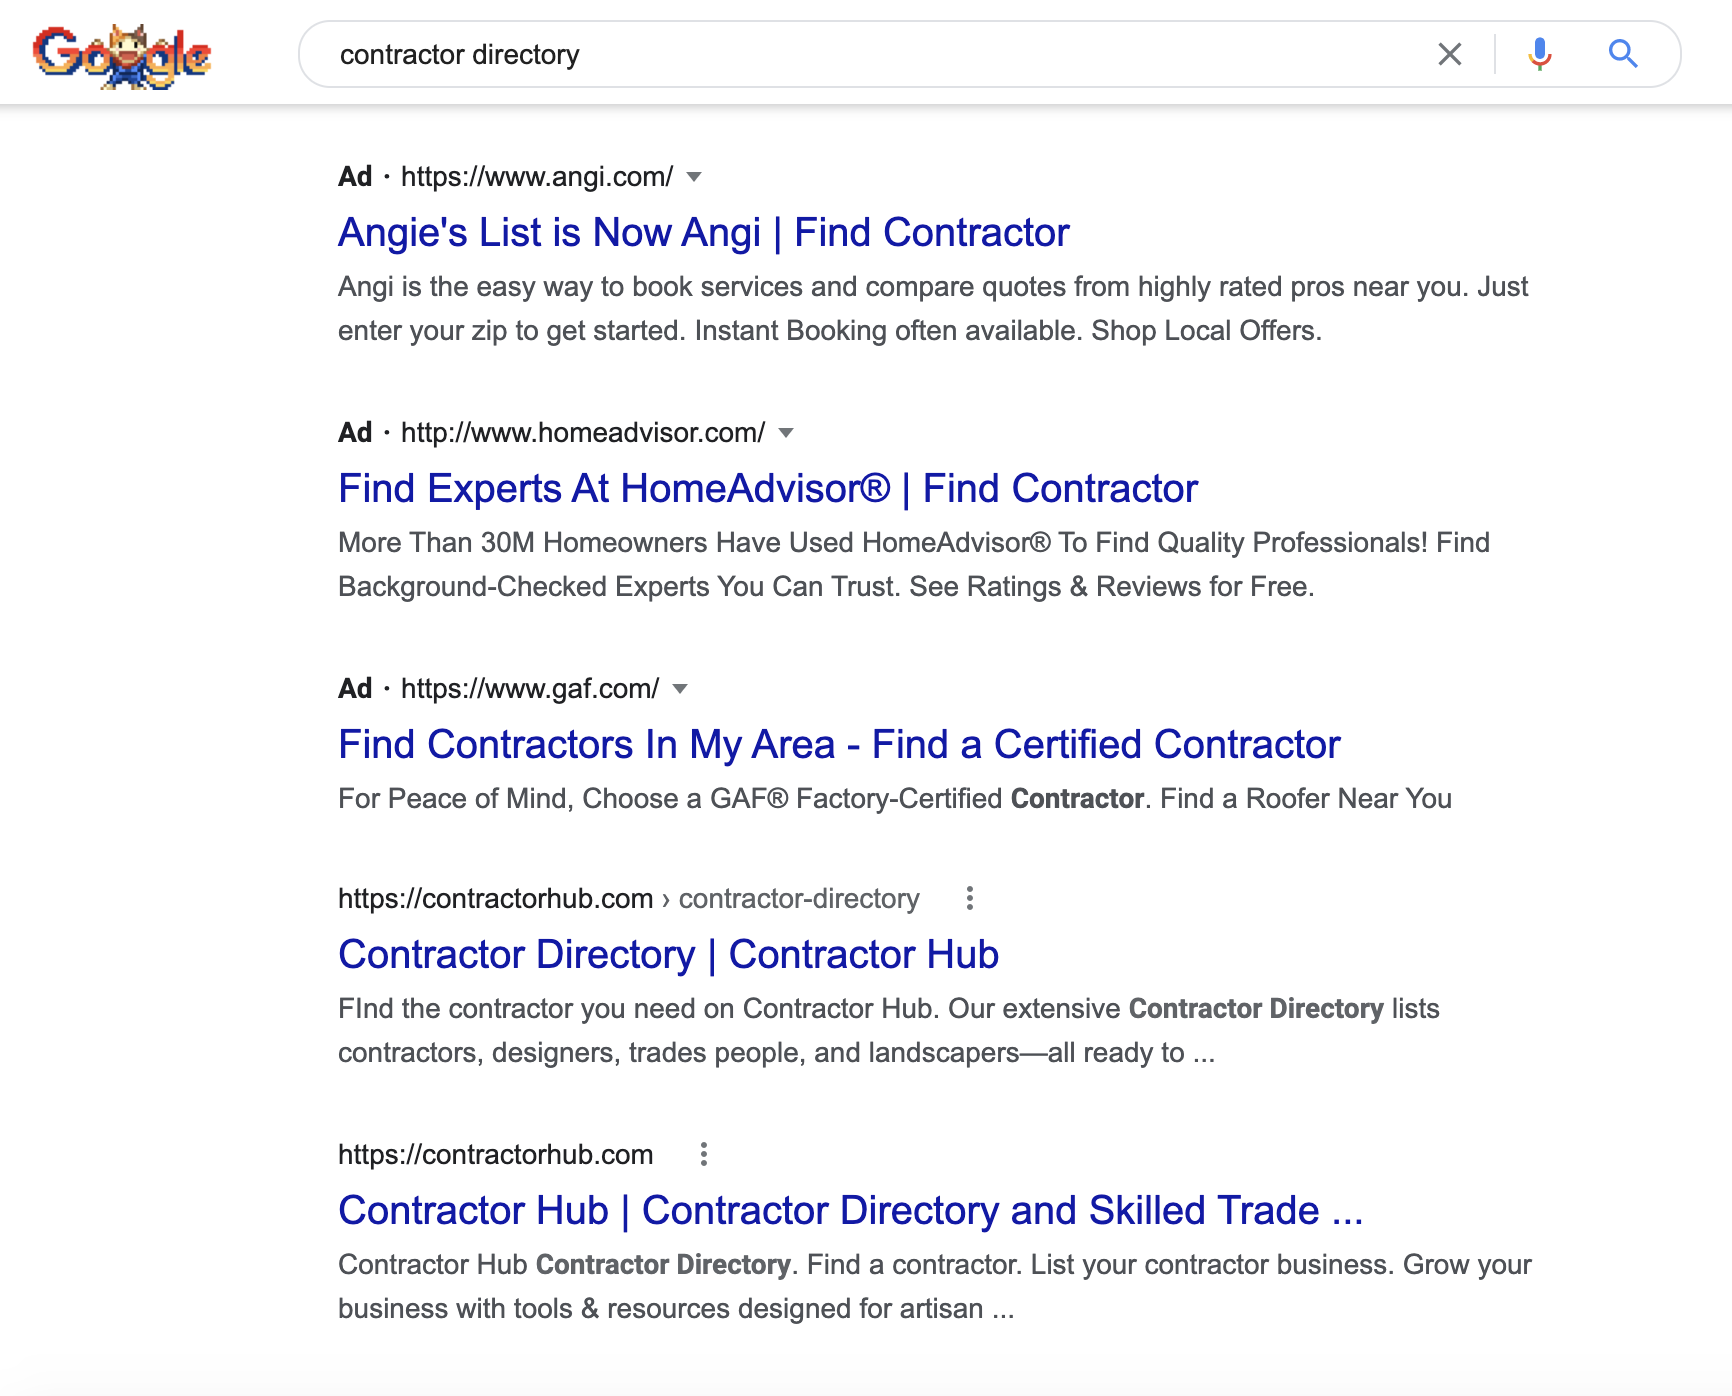This screenshot has height=1396, width=1732.
Task: Open the three-dot menu beside the bare contractorhub.com URL
Action: pyautogui.click(x=704, y=1154)
